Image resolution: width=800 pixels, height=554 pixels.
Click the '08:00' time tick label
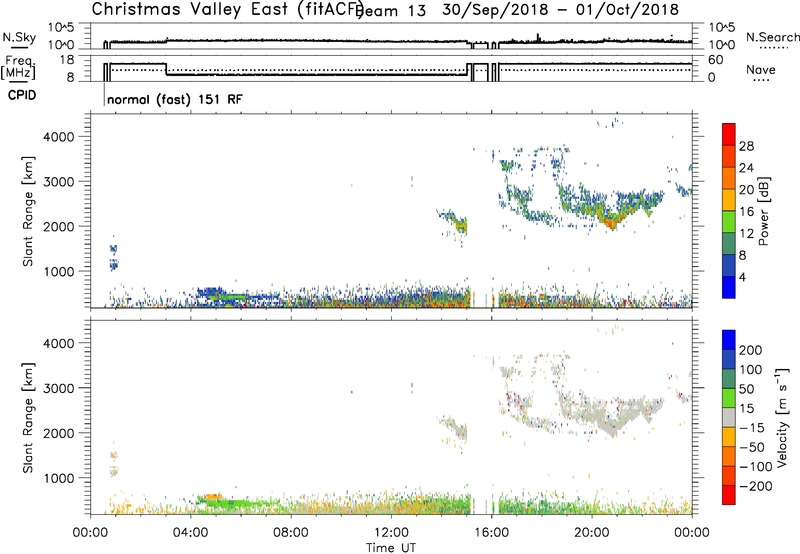(290, 533)
